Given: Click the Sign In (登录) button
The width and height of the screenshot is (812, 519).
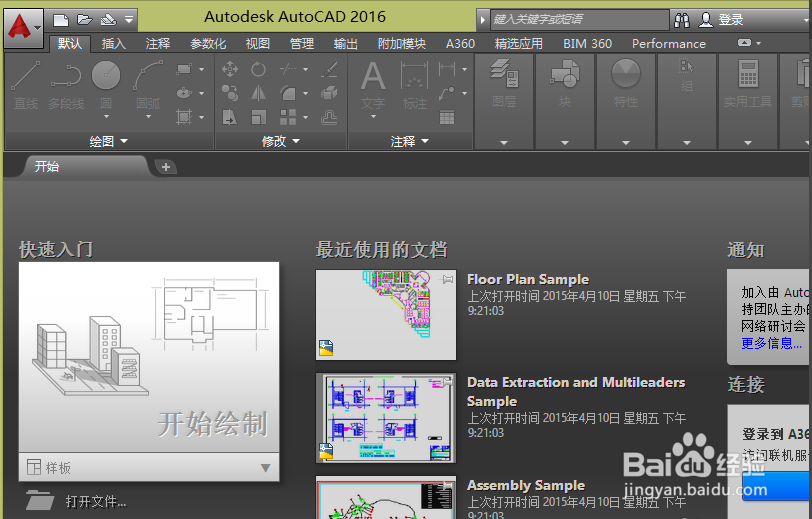Looking at the screenshot, I should click(731, 20).
